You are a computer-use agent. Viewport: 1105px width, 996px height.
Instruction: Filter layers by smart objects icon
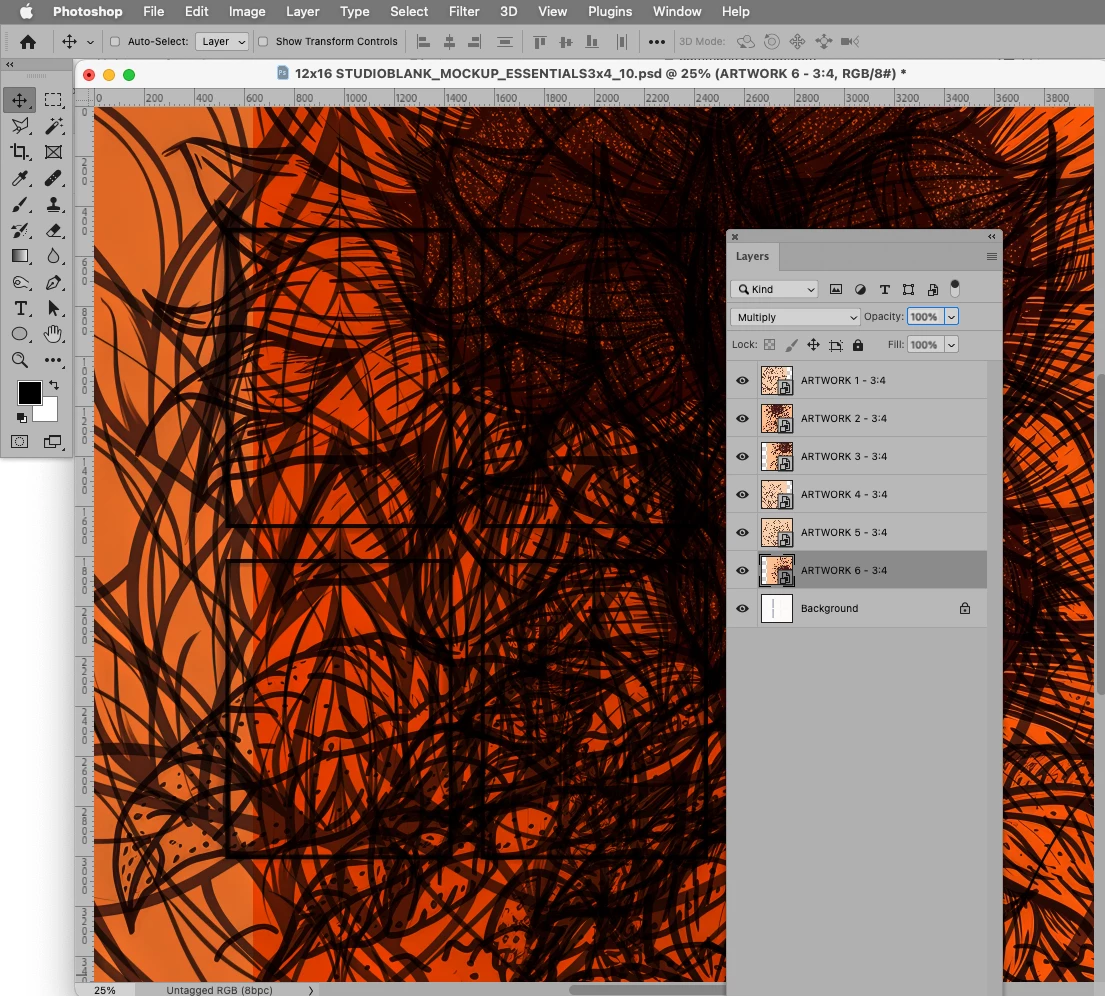click(x=932, y=289)
